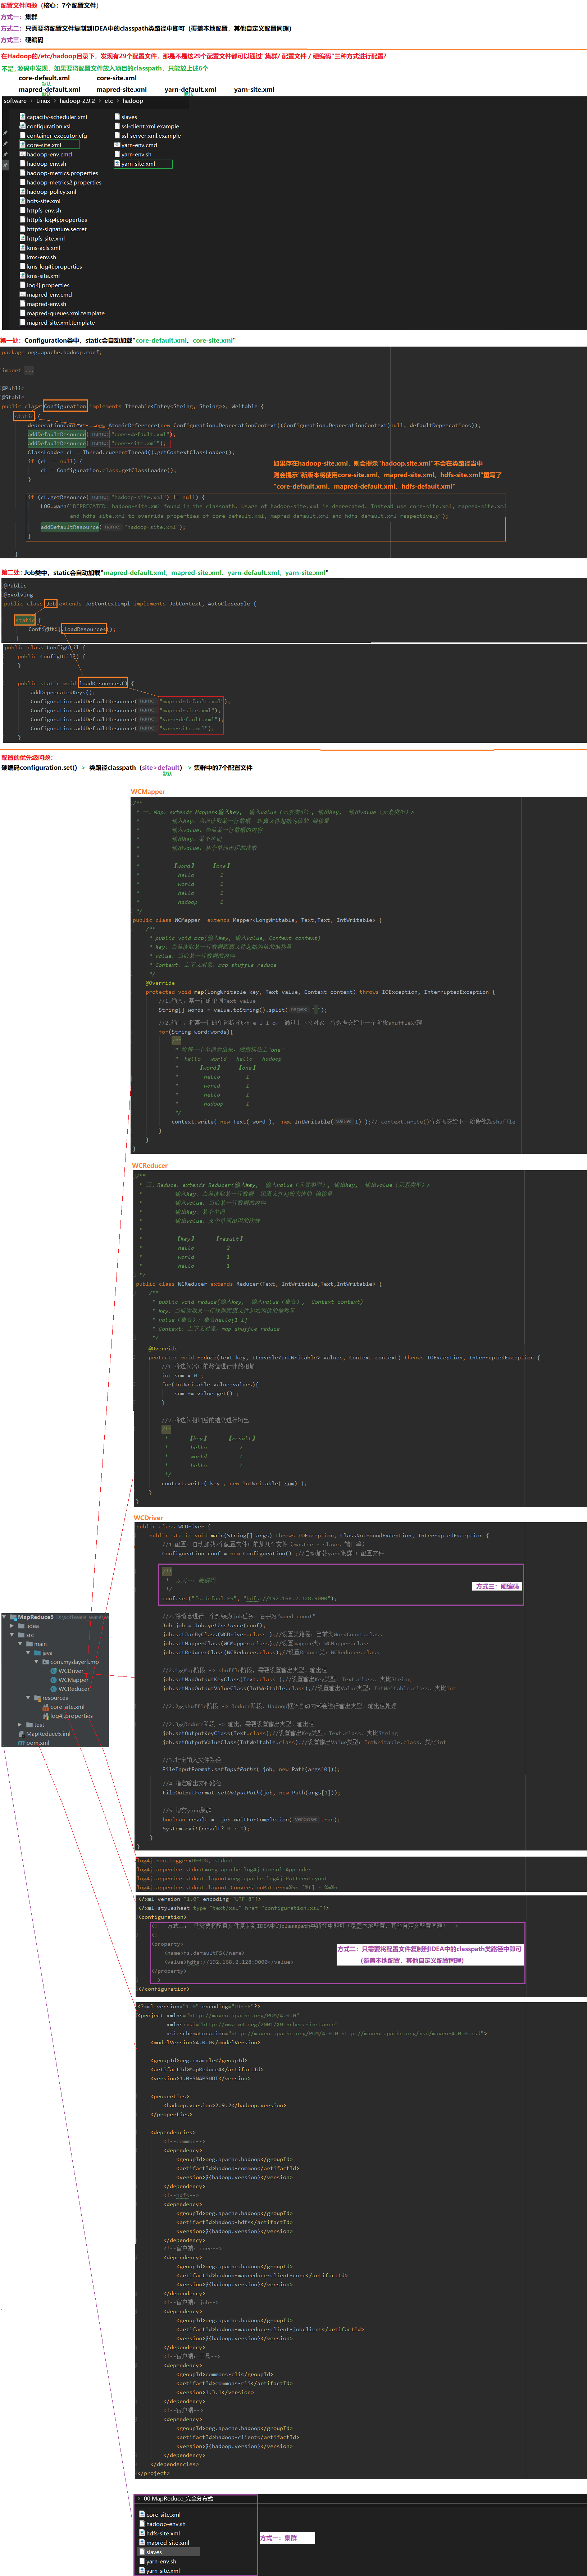Select yarn-site.xml in hadoop folder

tap(138, 164)
